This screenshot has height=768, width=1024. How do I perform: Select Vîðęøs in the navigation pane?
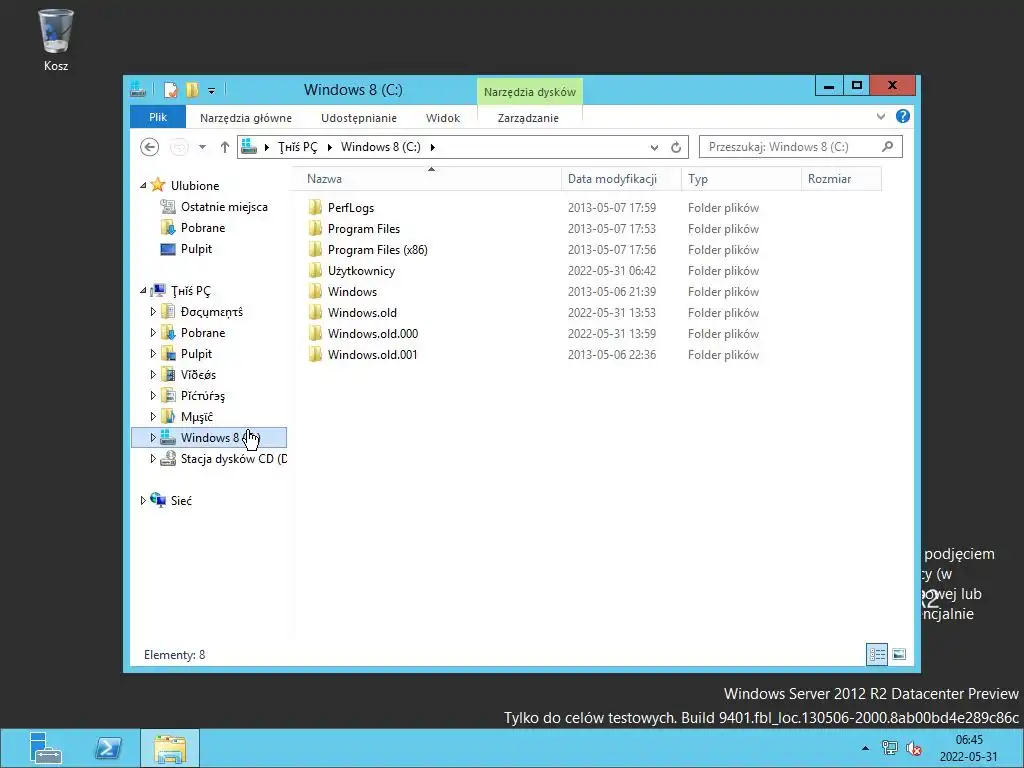(x=198, y=375)
